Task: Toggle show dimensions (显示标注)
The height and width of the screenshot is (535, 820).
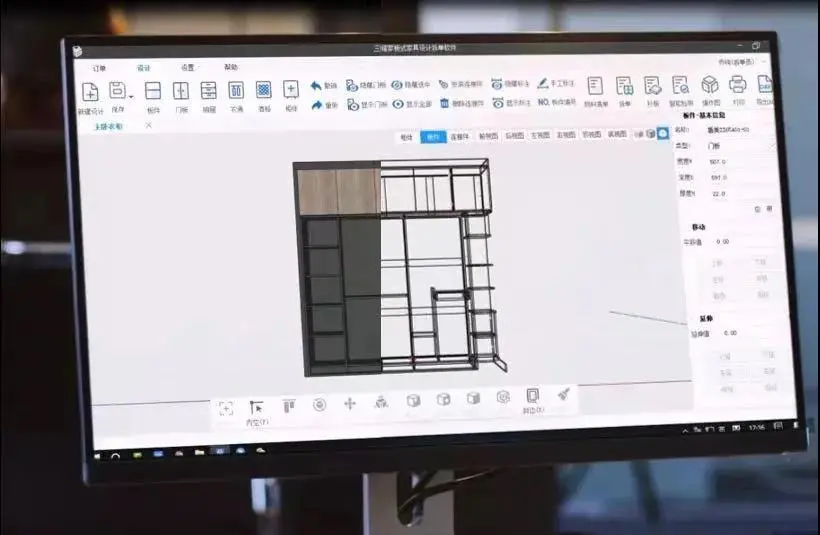Action: tap(511, 103)
